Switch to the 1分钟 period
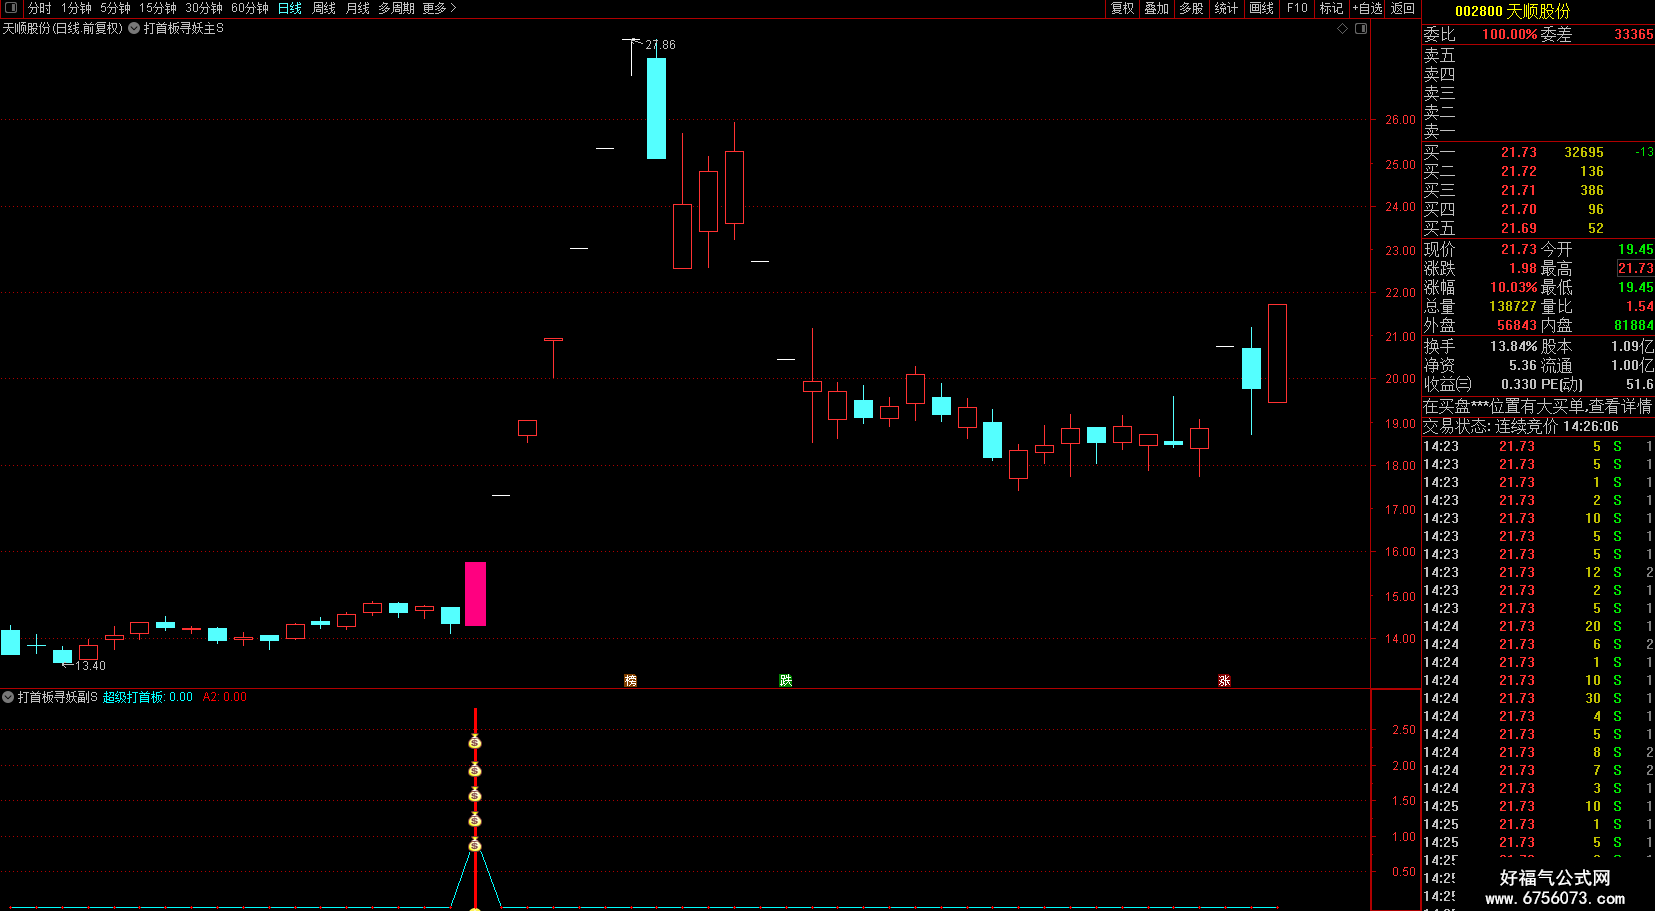Image resolution: width=1655 pixels, height=911 pixels. click(76, 8)
